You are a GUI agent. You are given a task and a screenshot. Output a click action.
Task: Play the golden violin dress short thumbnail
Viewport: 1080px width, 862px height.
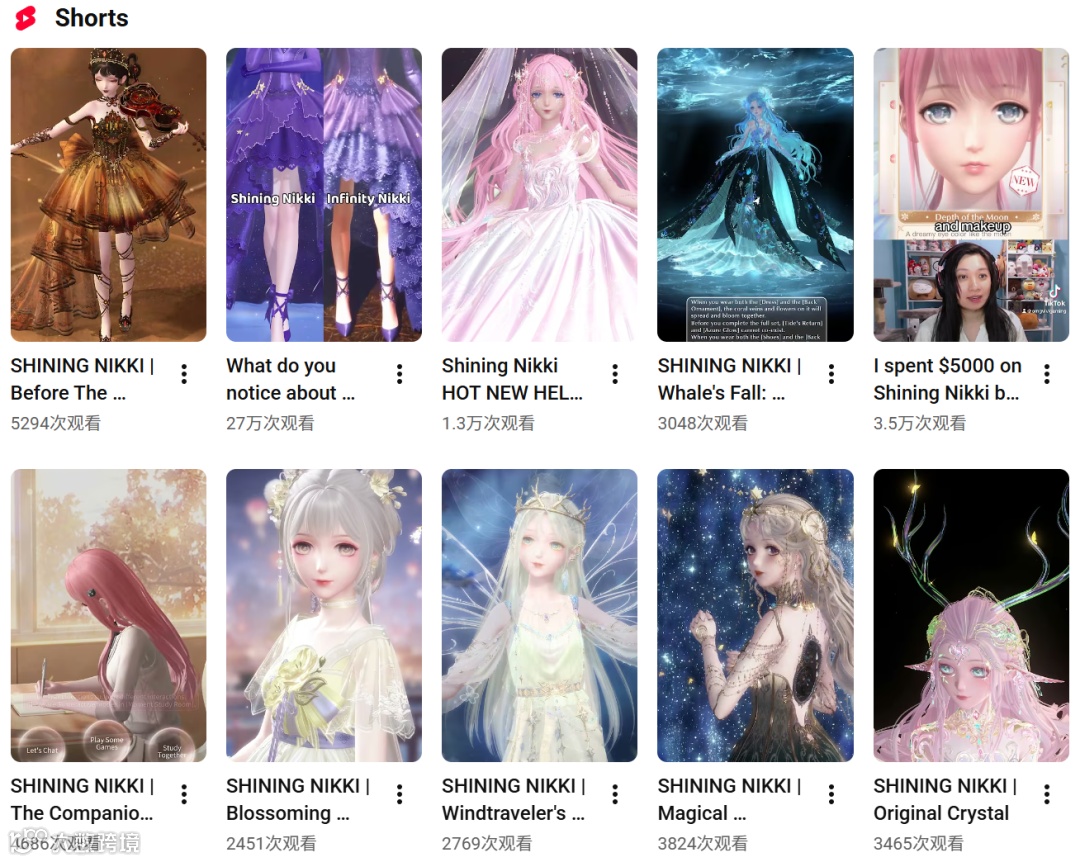click(108, 194)
